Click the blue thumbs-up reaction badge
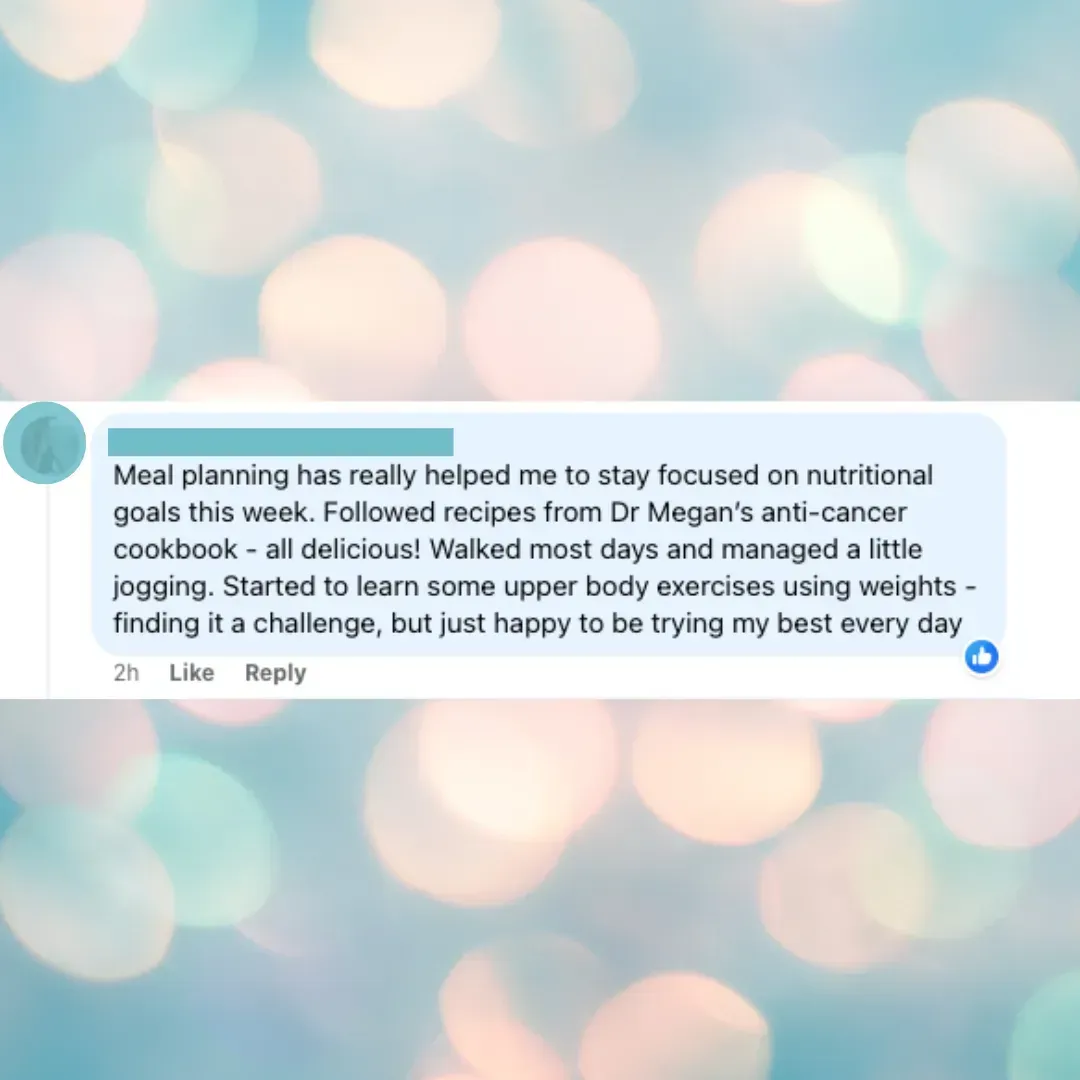1080x1080 pixels. point(982,656)
